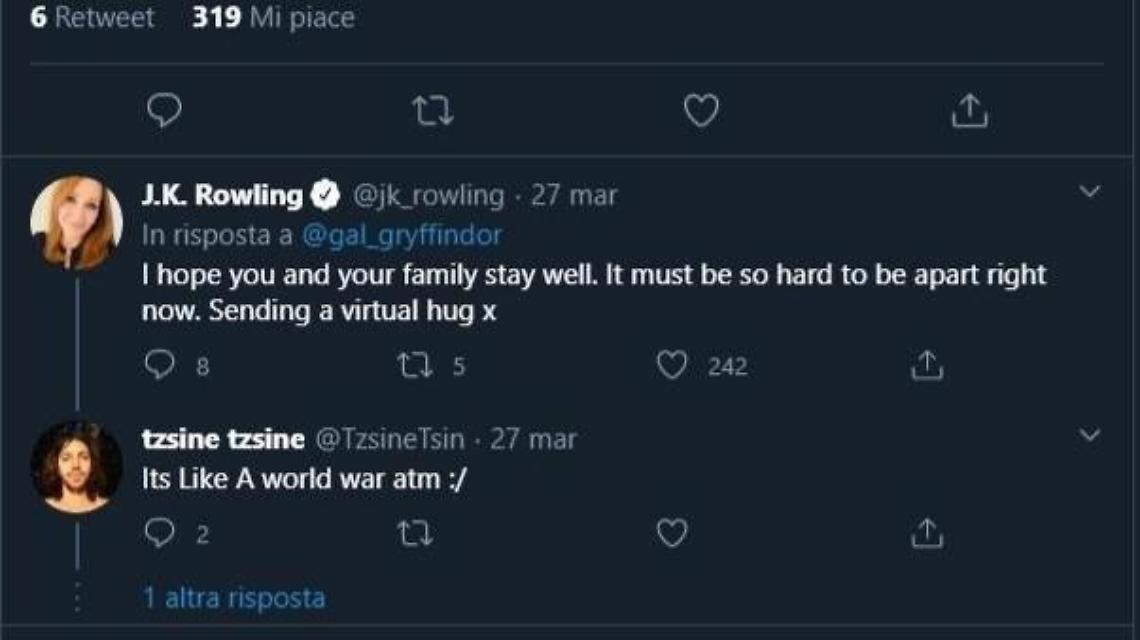Image resolution: width=1140 pixels, height=640 pixels.
Task: Open tzsine tzsine's profile avatar
Action: click(x=76, y=467)
